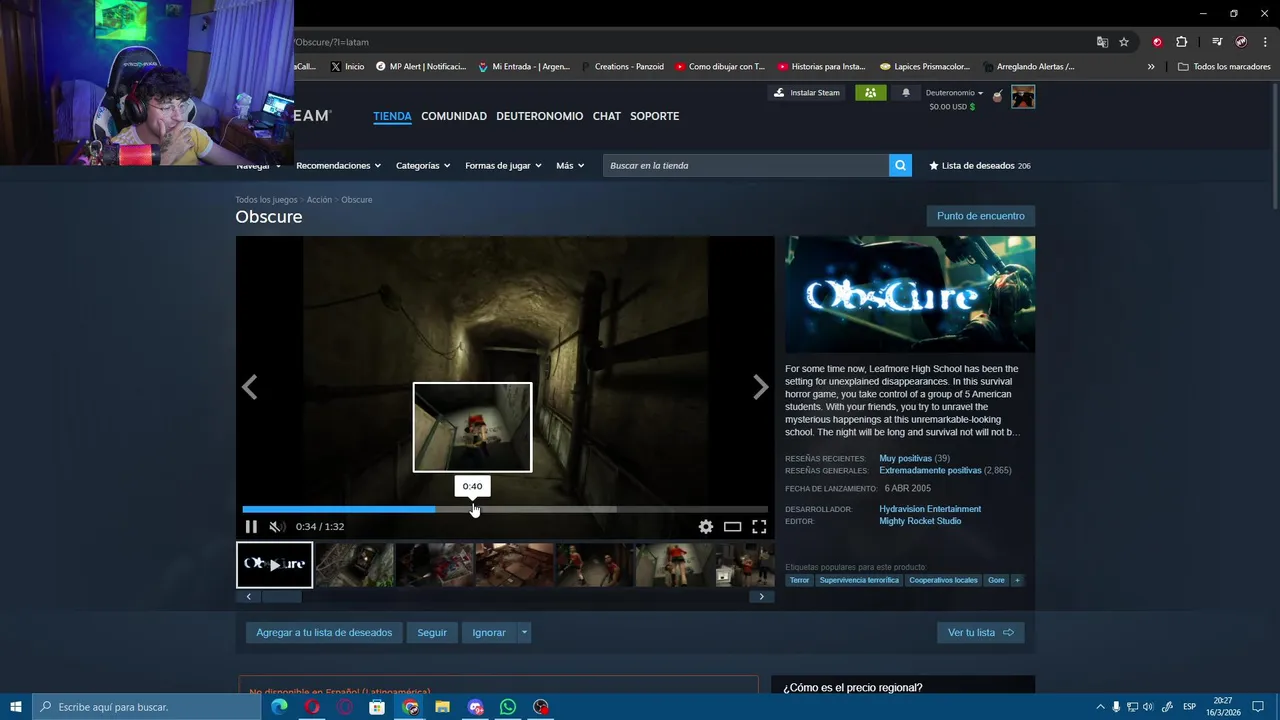The image size is (1280, 720).
Task: Click the mate gourd badge icon
Action: coord(997,96)
